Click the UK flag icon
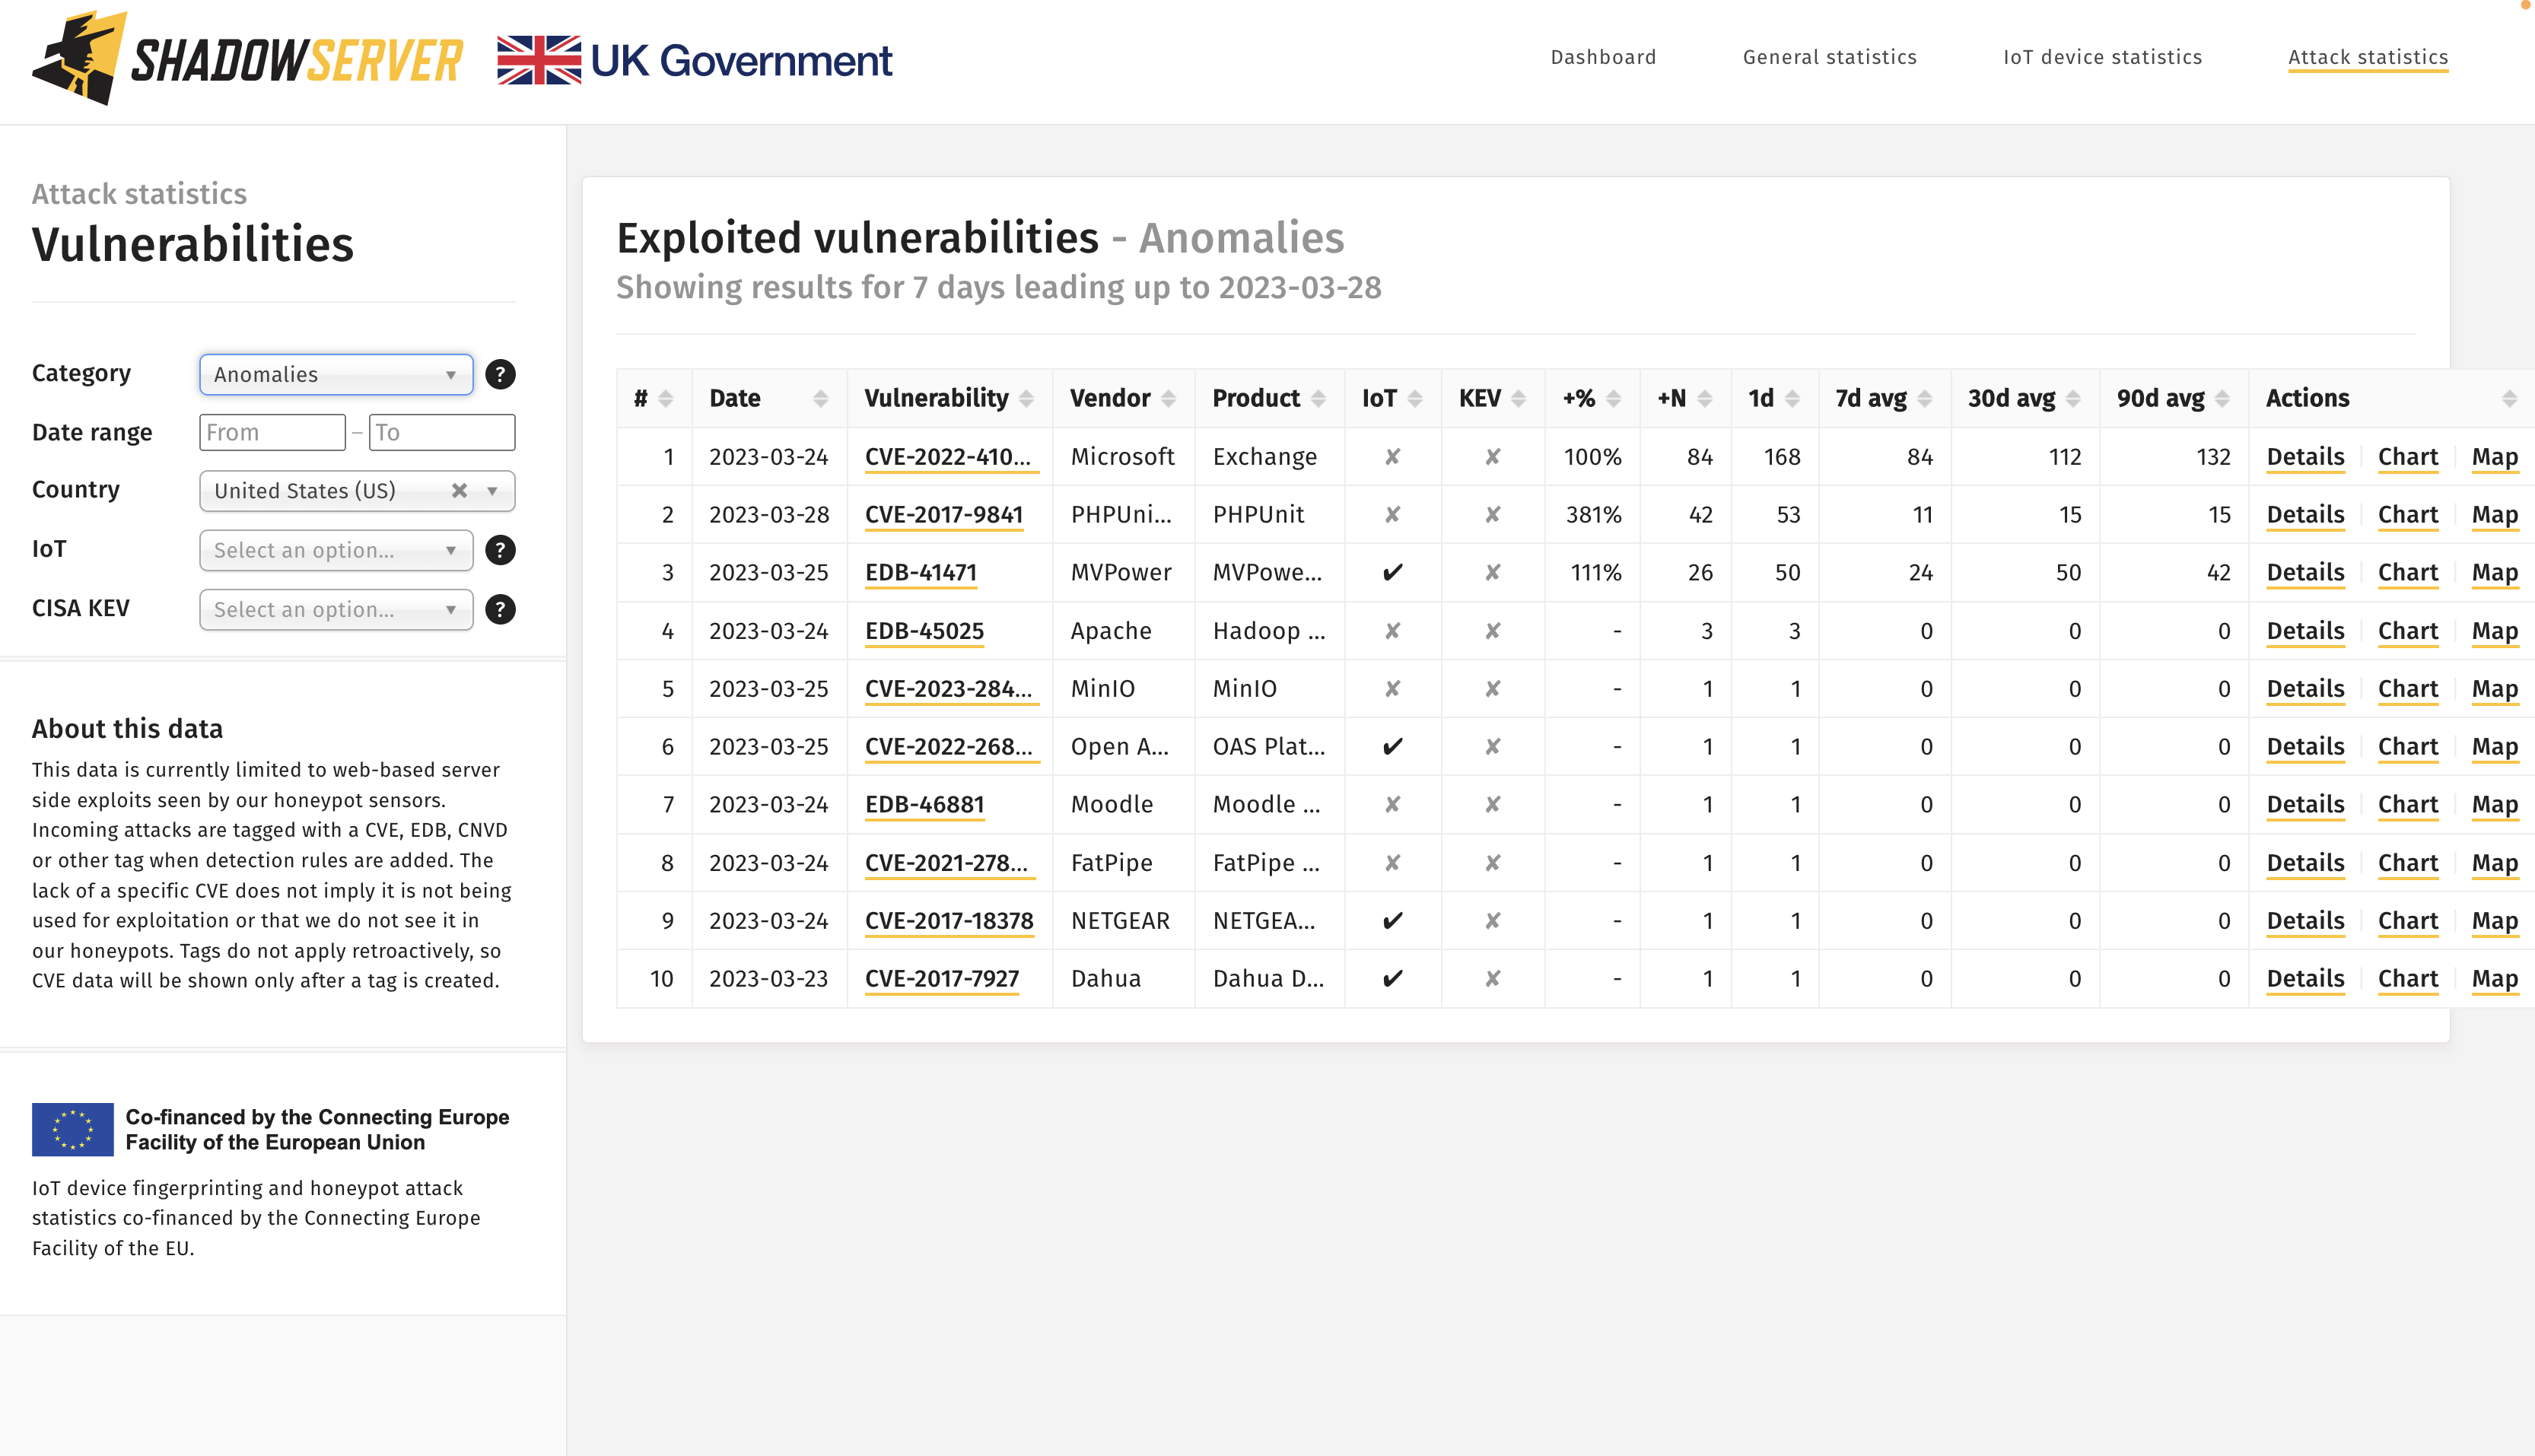 pos(539,60)
